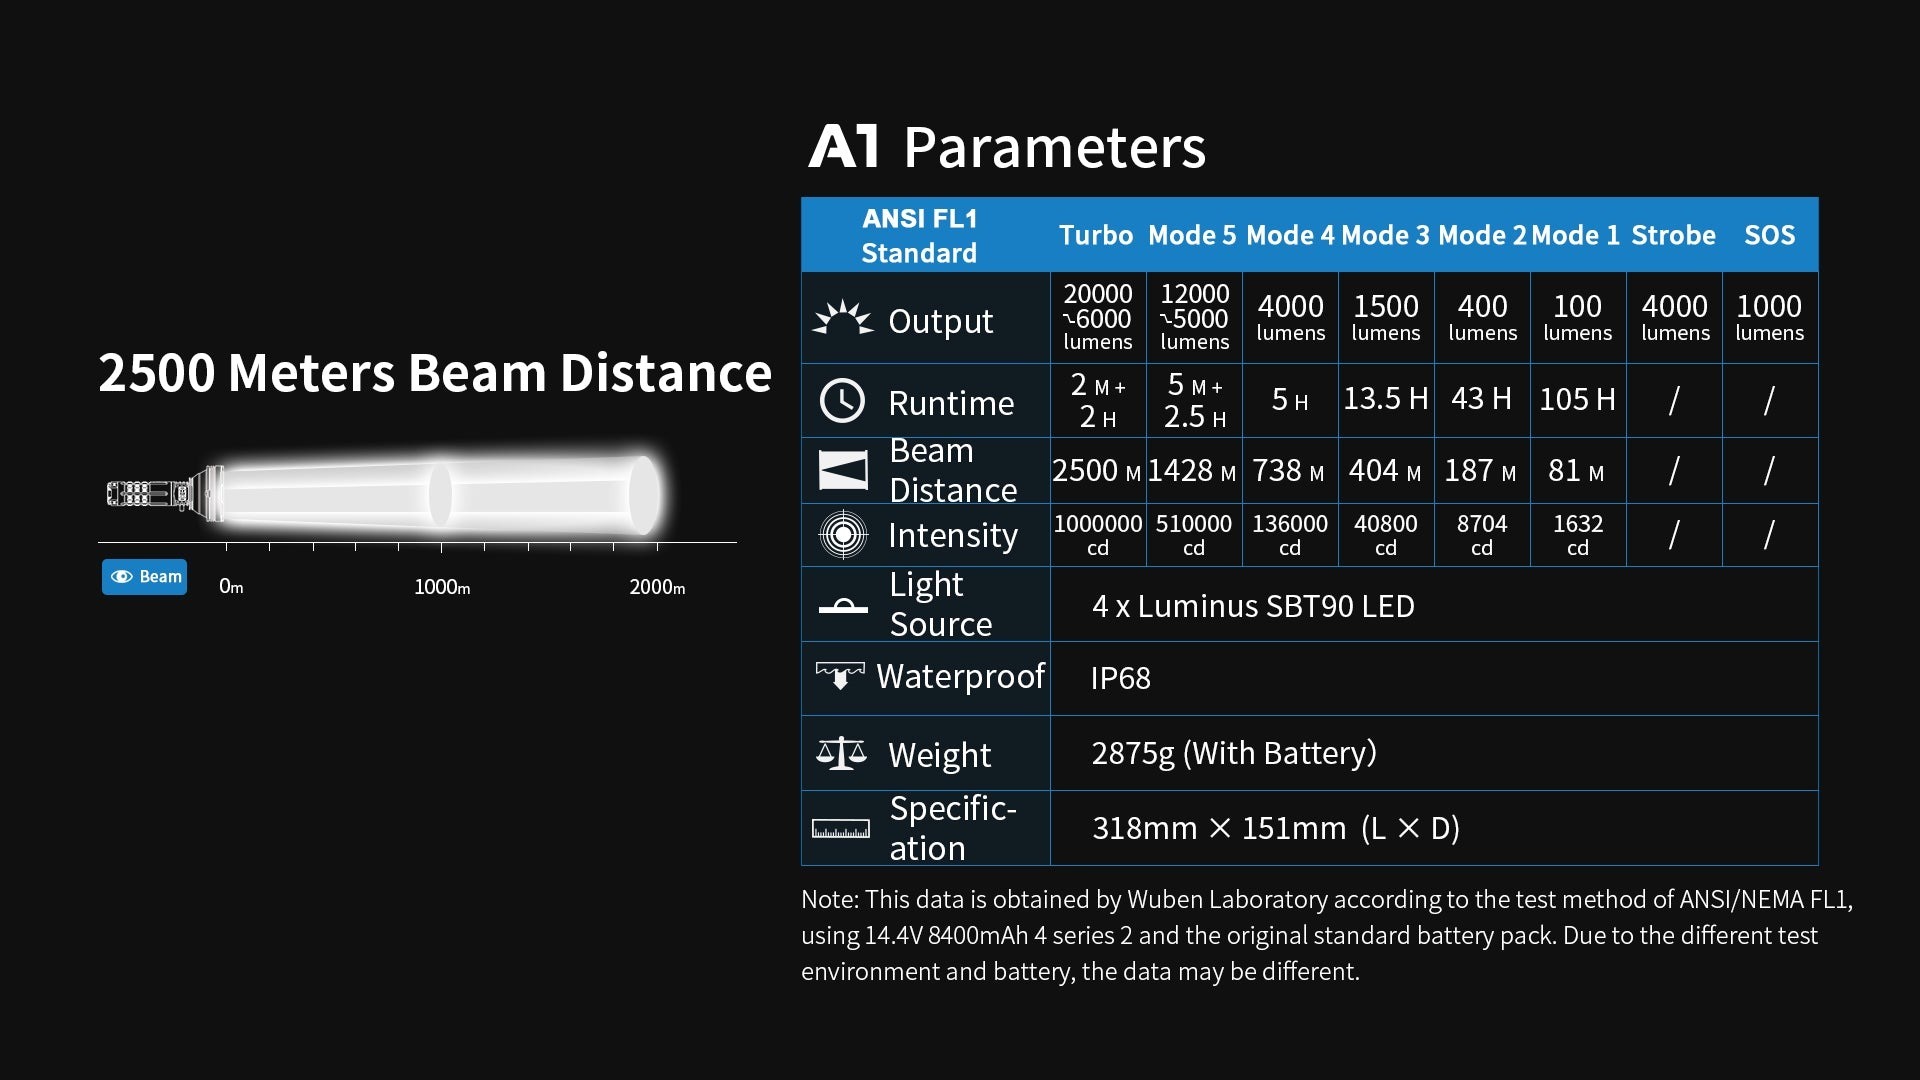Screen dimensions: 1920x1080
Task: Click the SOS column header
Action: pos(1769,235)
